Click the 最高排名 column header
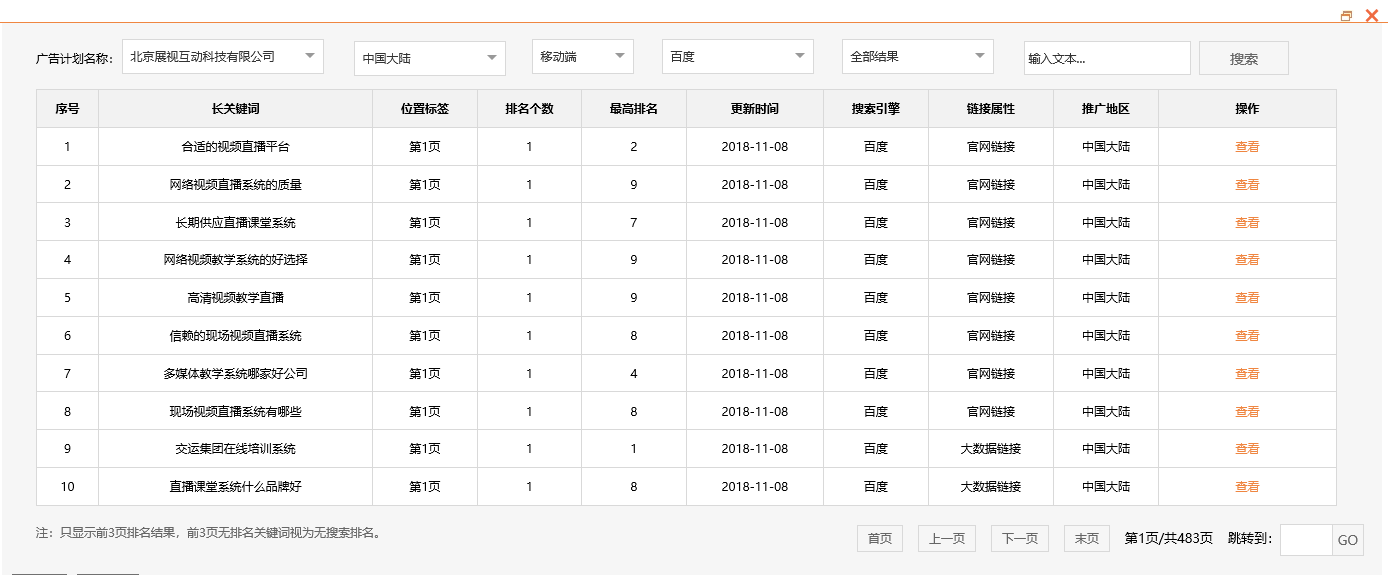The image size is (1388, 575). pos(634,109)
